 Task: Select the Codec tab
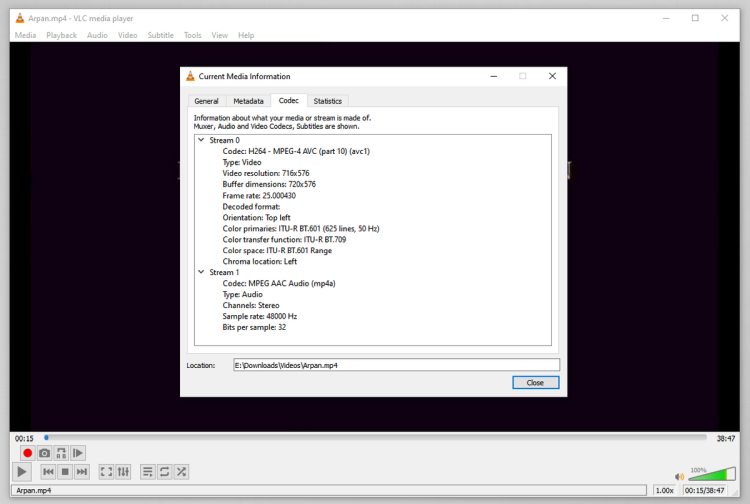tap(288, 100)
